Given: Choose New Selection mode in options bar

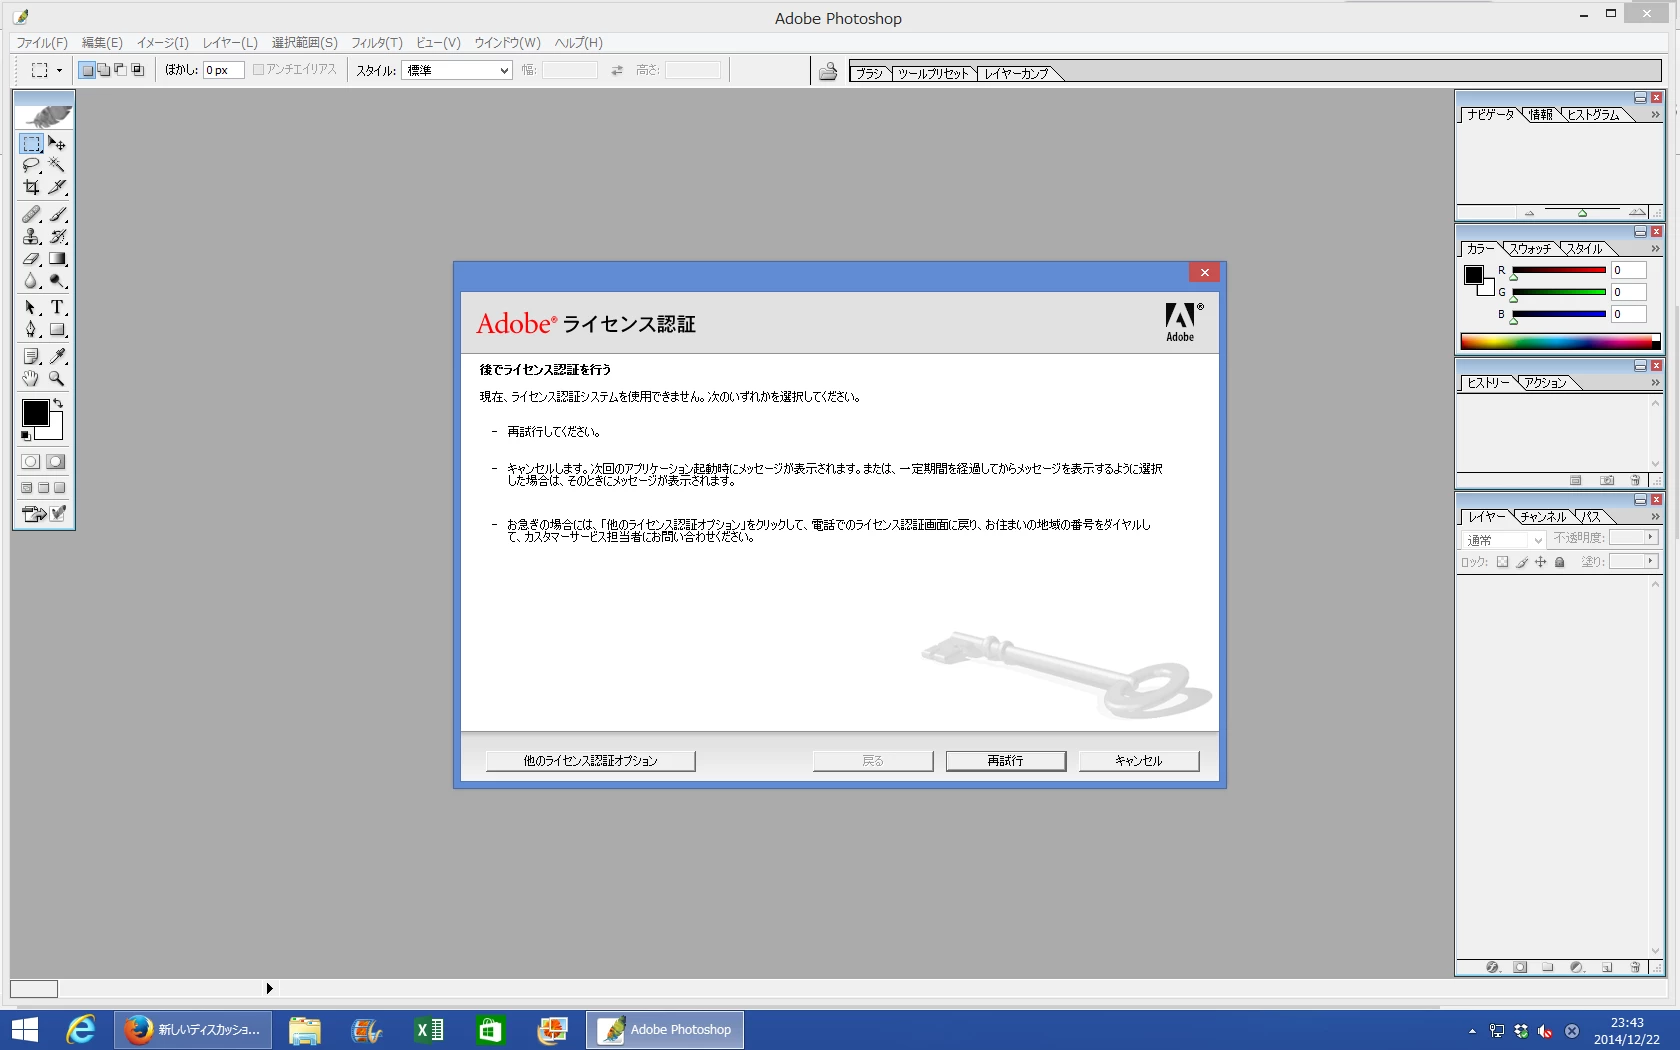Looking at the screenshot, I should click(87, 70).
